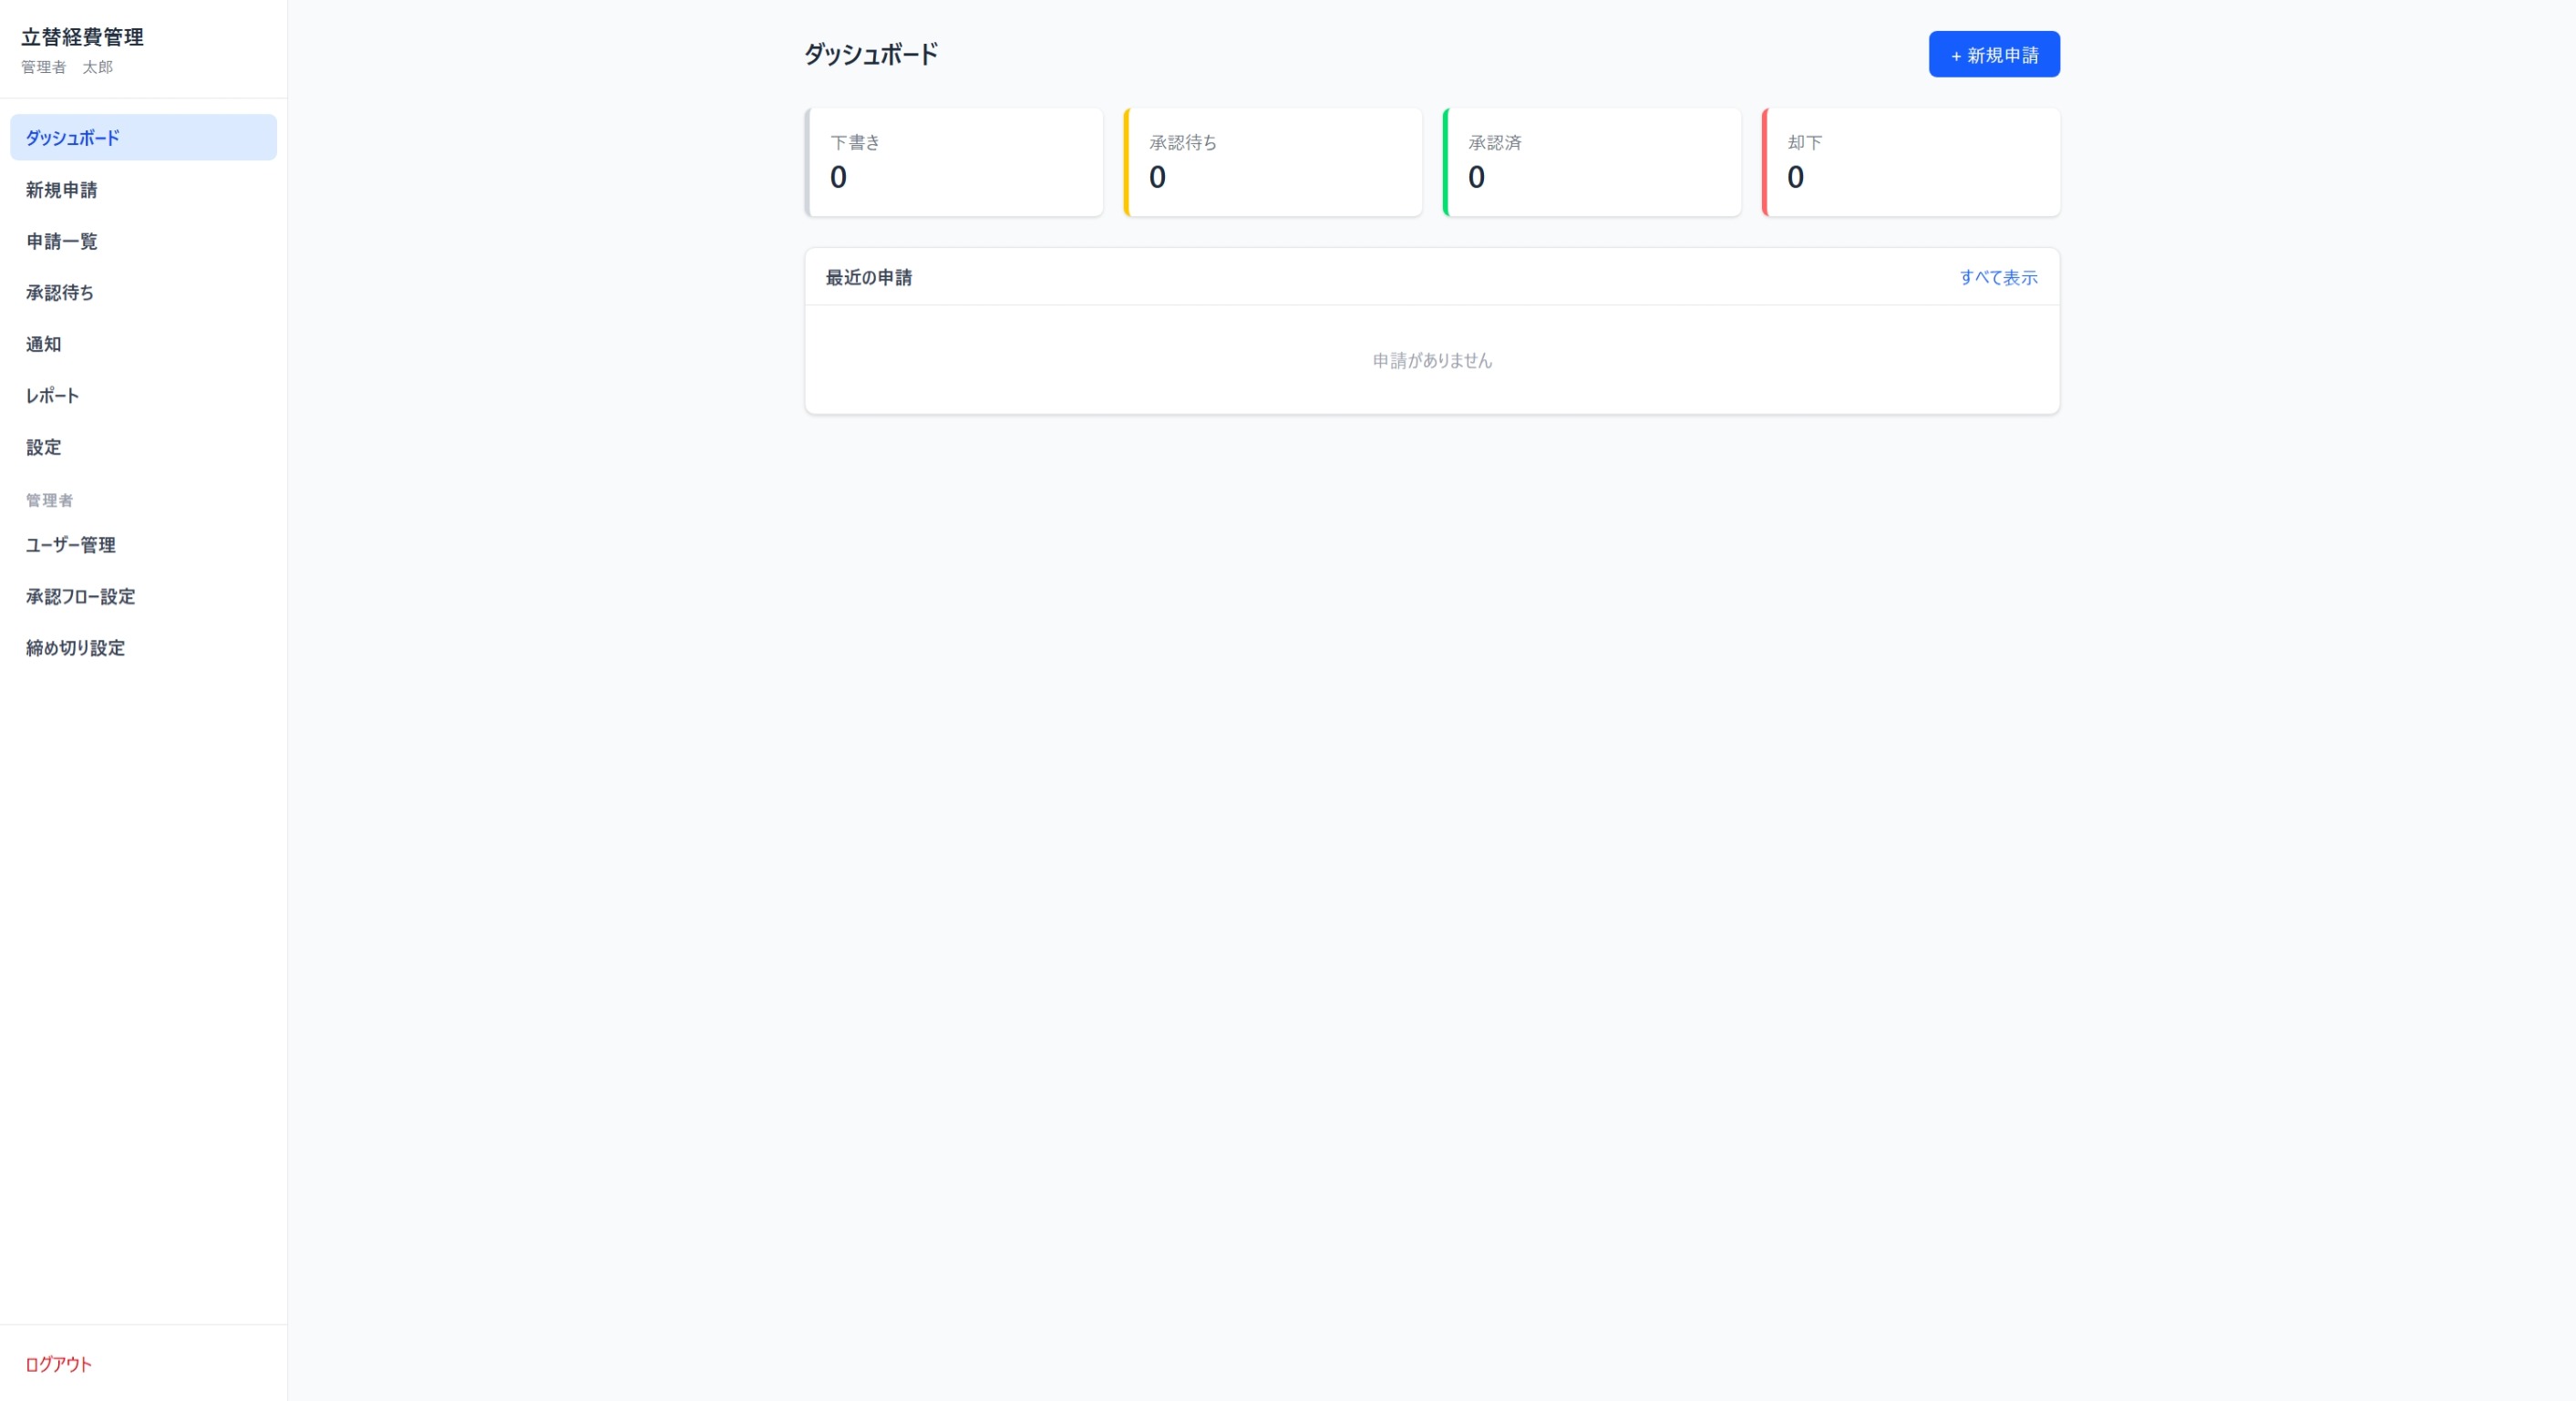This screenshot has width=2576, height=1401.
Task: Click the 立替経費管理 app title
Action: click(83, 37)
